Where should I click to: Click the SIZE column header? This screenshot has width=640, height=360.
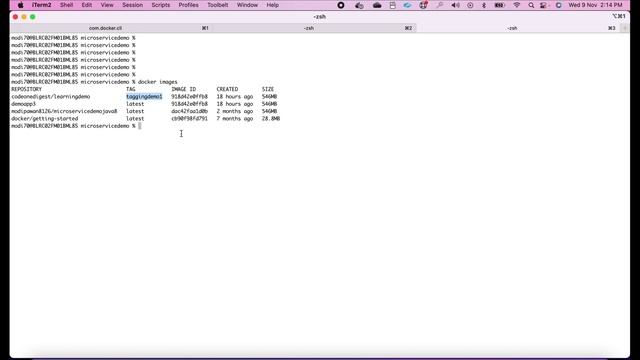[x=268, y=89]
